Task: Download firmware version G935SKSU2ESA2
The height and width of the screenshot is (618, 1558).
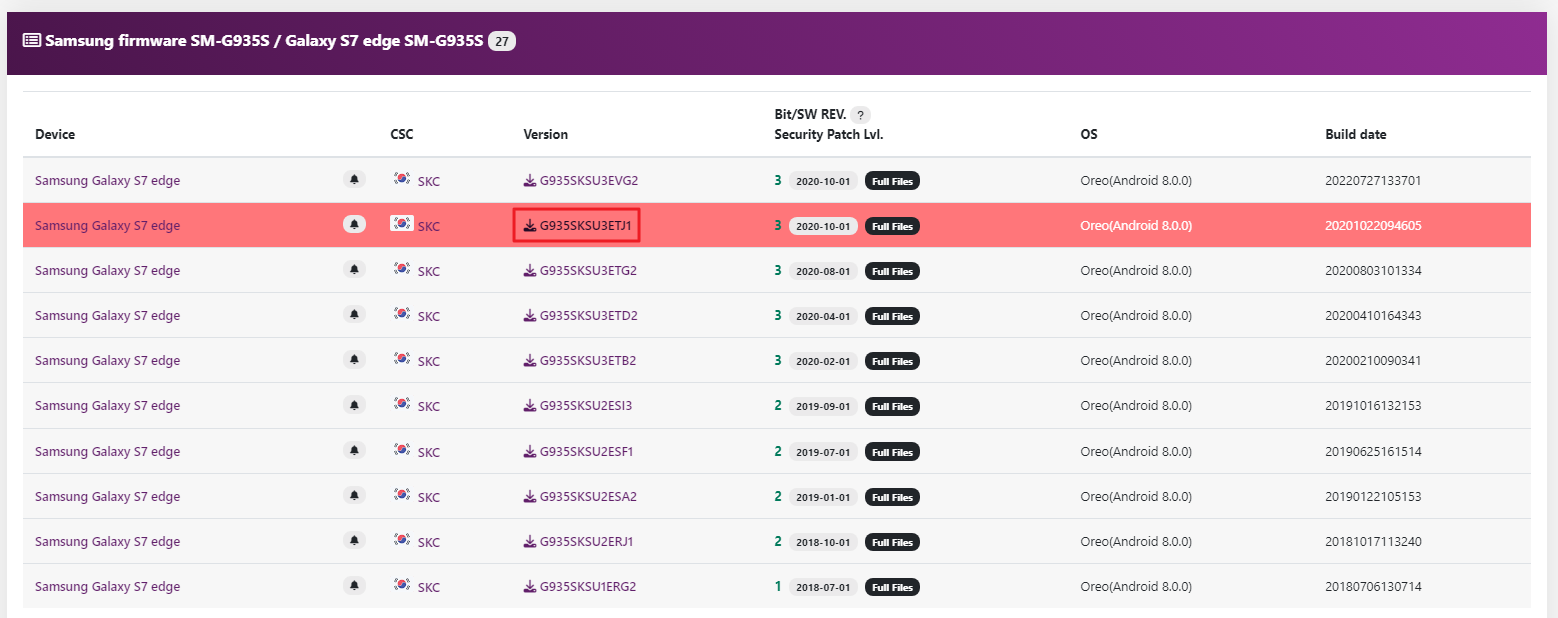Action: [581, 497]
